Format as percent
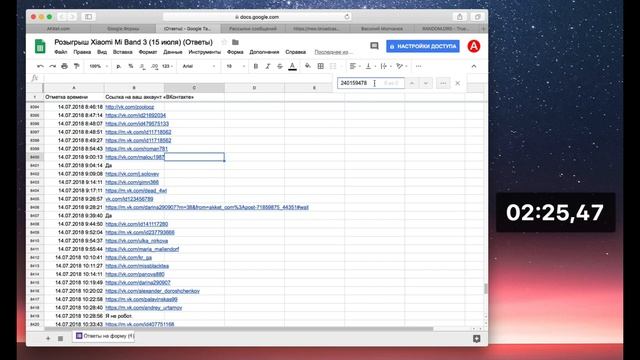 [131, 66]
